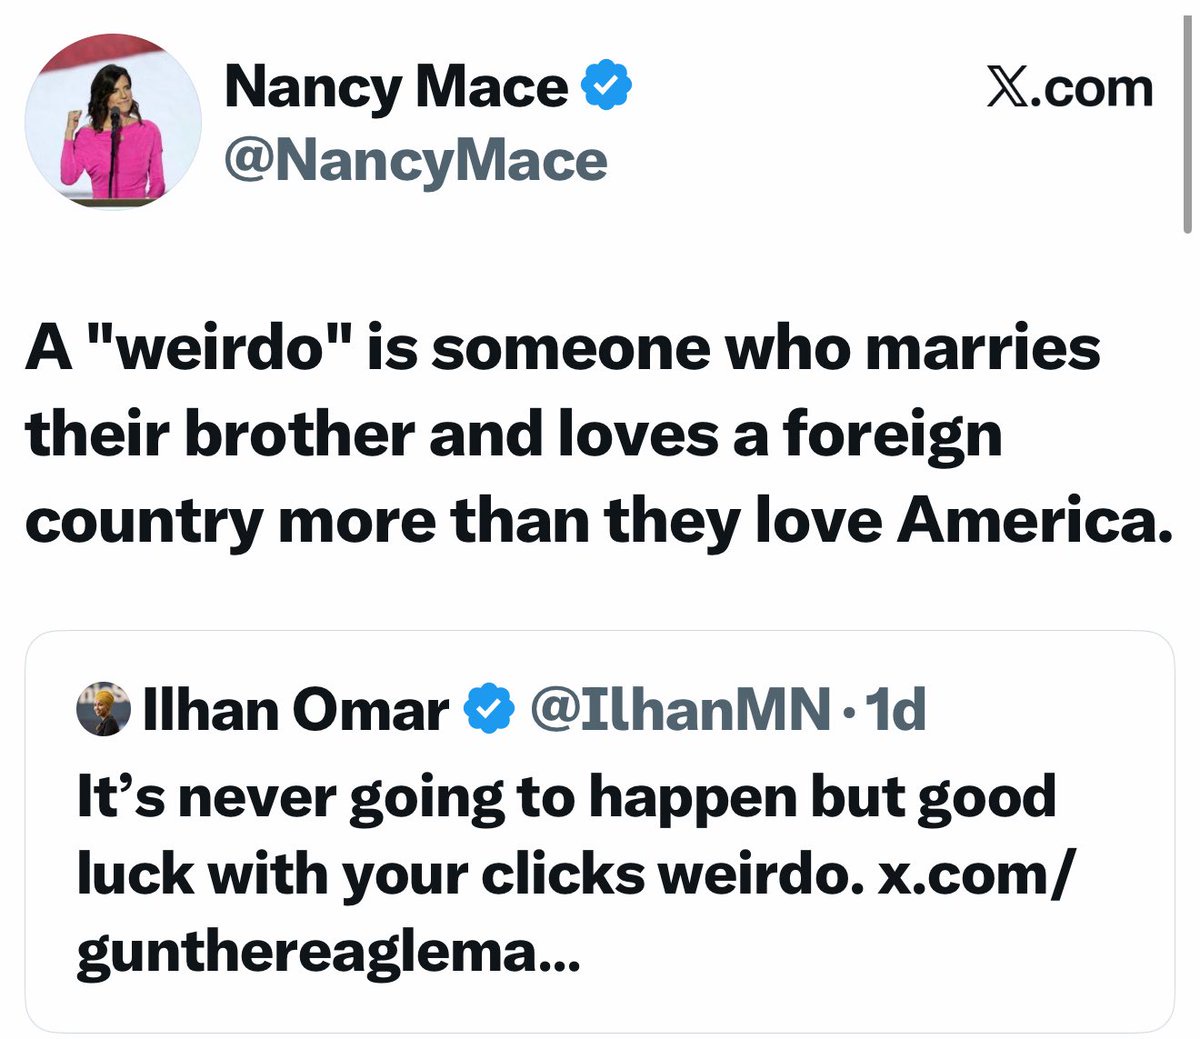Click the tweet line starting "their brother and loves"
Viewport: 1200px width, 1039px height.
click(514, 436)
